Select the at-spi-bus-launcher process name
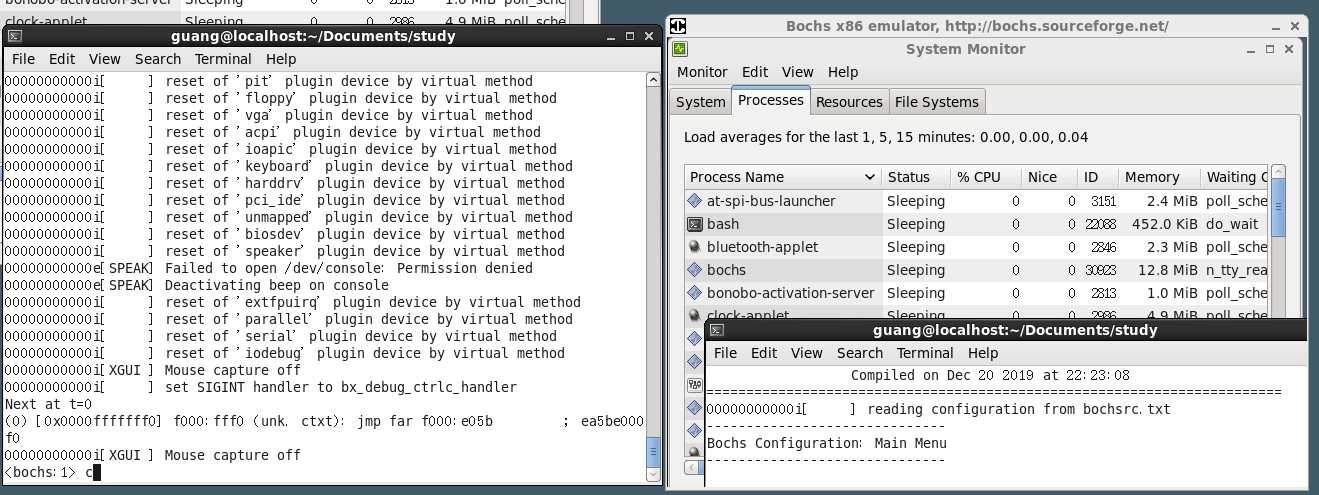Image resolution: width=1319 pixels, height=495 pixels. [770, 201]
